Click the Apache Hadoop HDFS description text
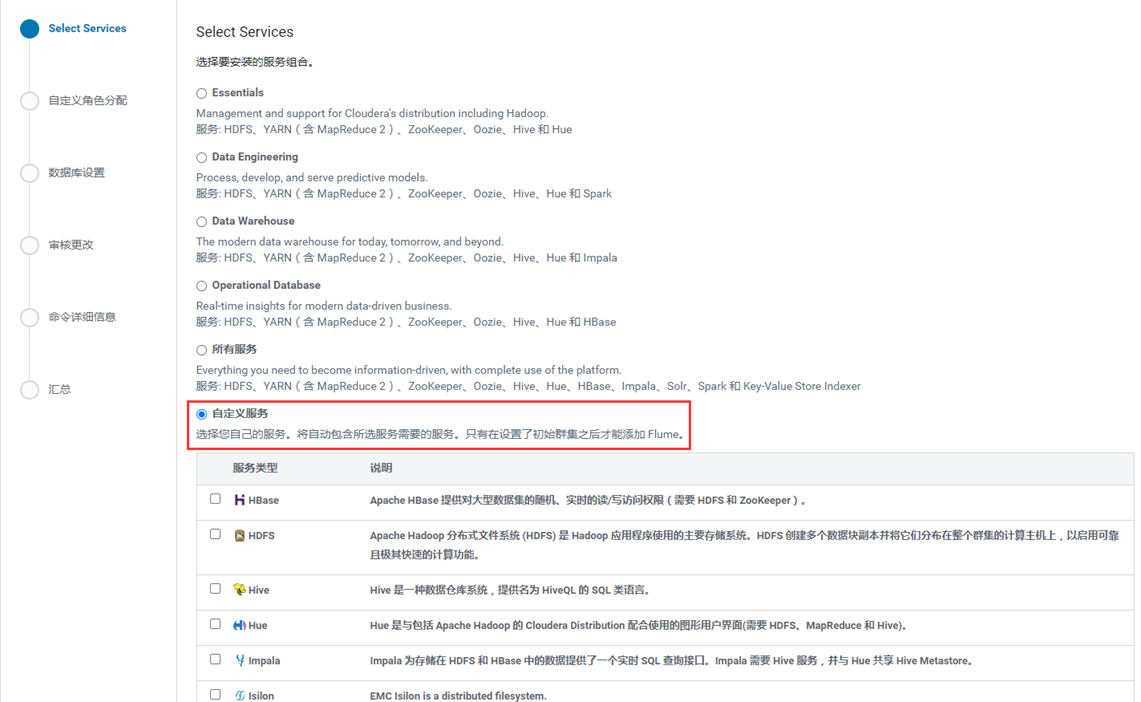Viewport: 1141px width, 702px height. [744, 545]
